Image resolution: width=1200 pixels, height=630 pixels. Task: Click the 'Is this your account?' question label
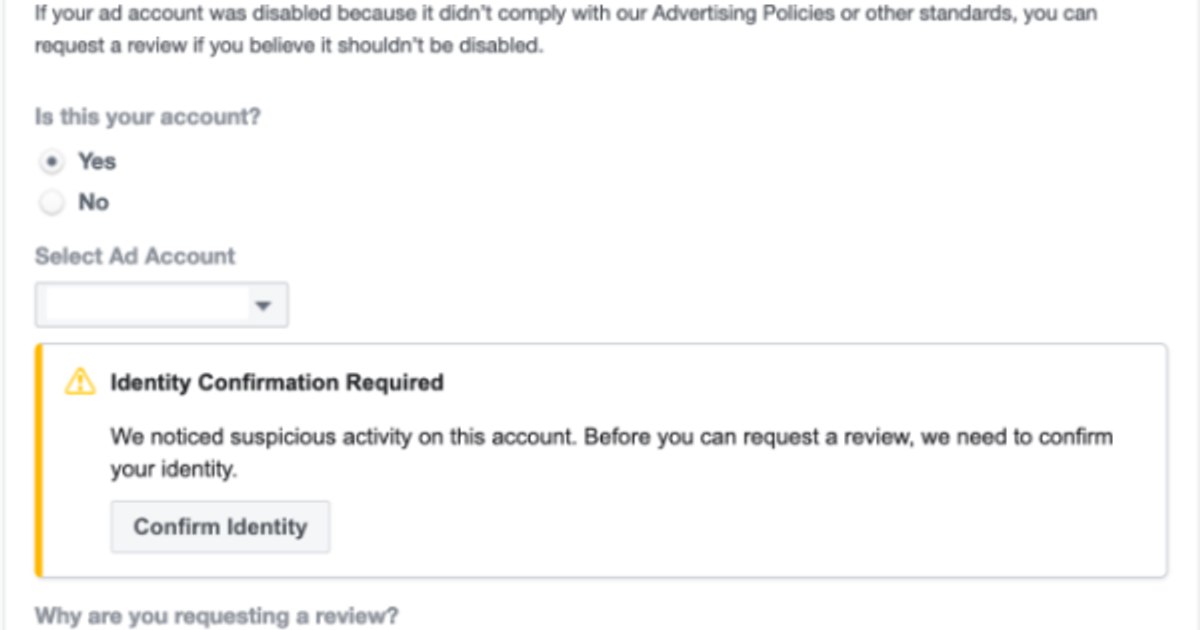(x=148, y=116)
